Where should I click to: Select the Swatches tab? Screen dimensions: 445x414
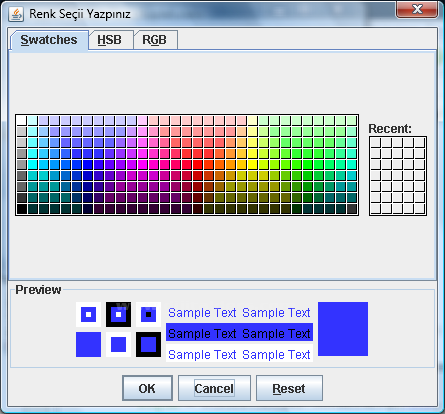click(49, 40)
